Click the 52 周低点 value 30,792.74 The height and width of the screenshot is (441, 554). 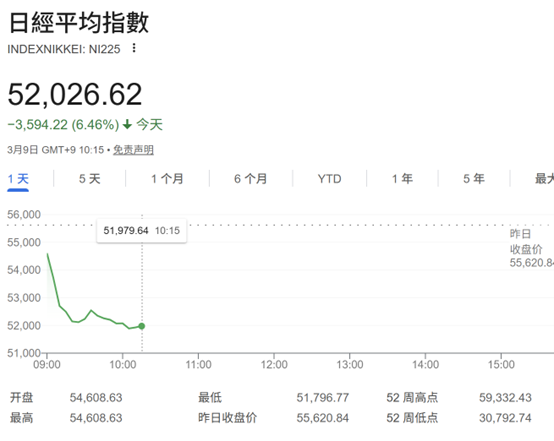(x=505, y=418)
